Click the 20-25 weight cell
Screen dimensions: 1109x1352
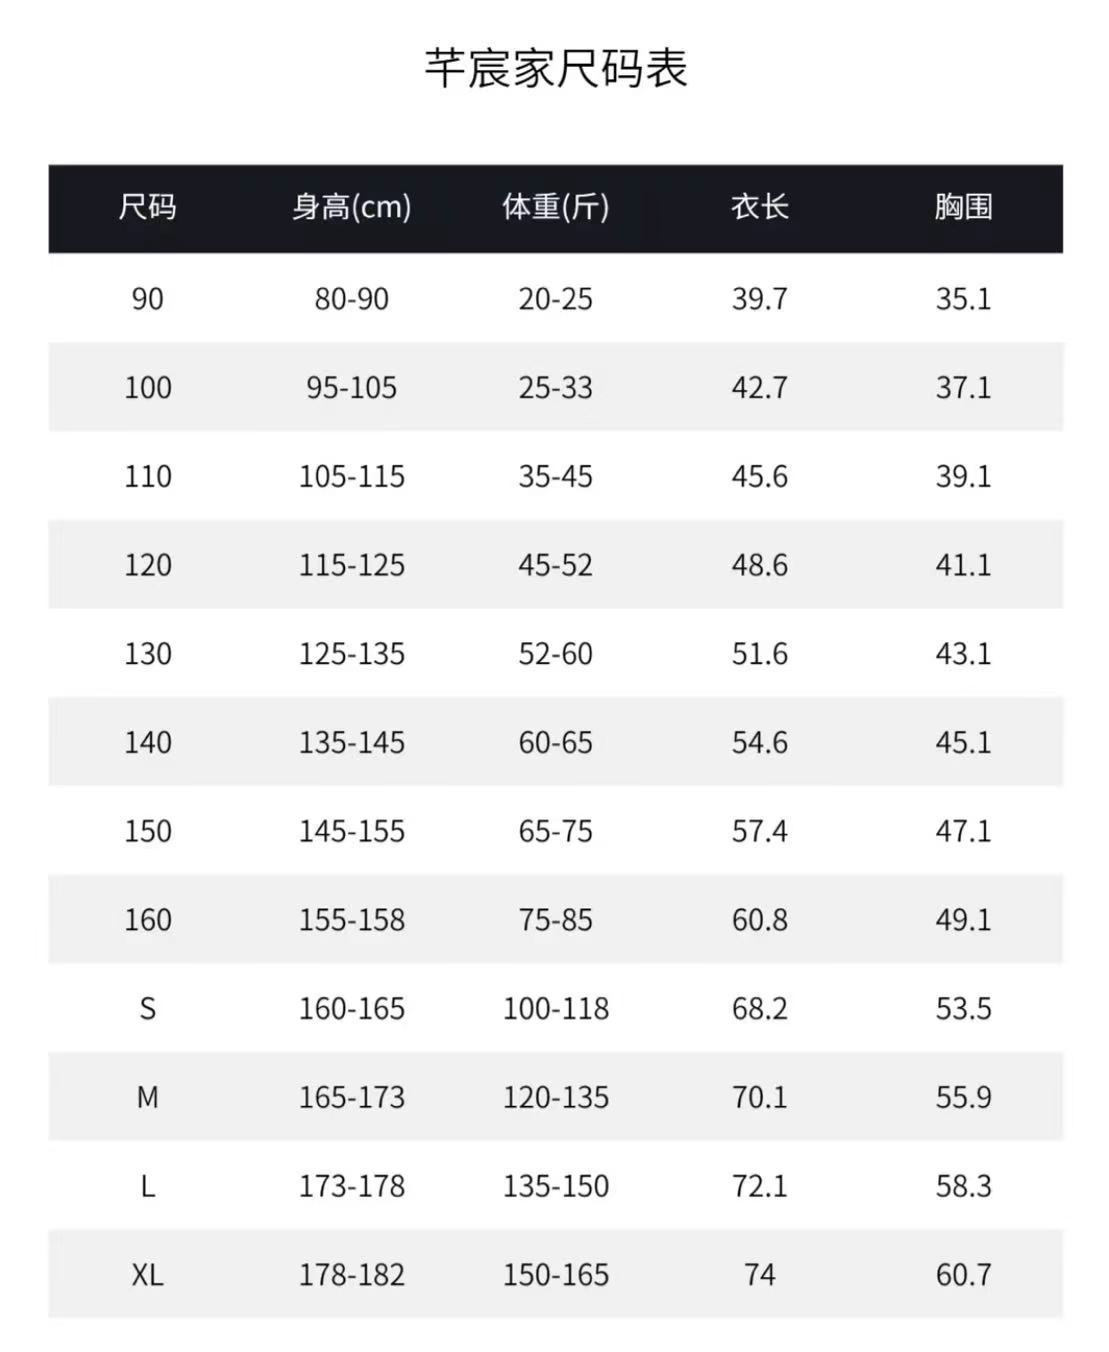click(x=555, y=299)
